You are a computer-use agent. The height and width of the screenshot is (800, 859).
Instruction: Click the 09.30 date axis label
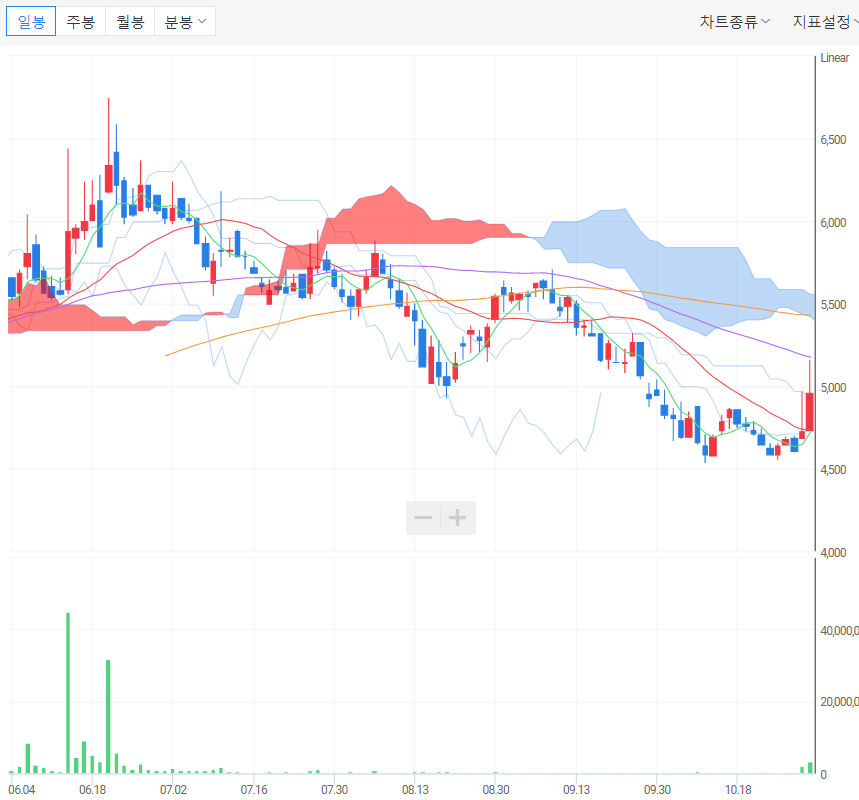[657, 790]
